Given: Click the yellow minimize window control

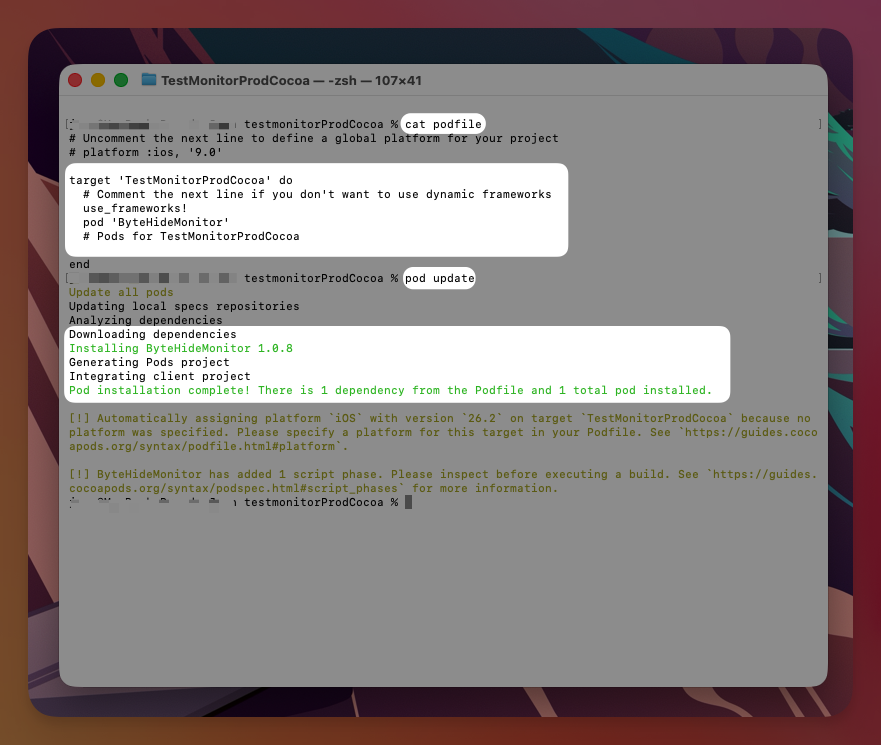Looking at the screenshot, I should 97,79.
